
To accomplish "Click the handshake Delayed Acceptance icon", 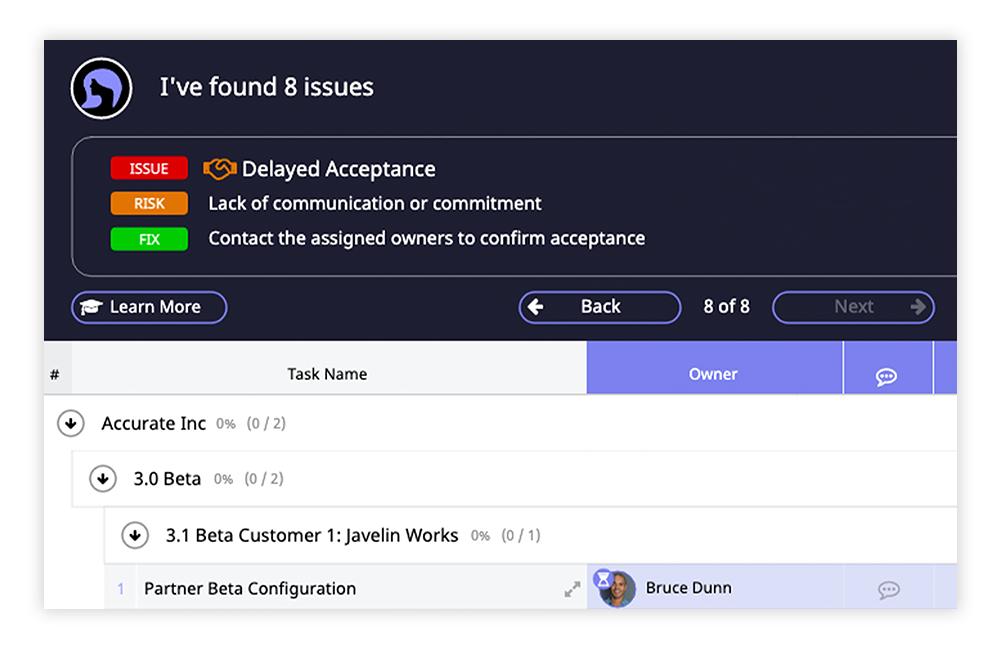I will pos(220,169).
